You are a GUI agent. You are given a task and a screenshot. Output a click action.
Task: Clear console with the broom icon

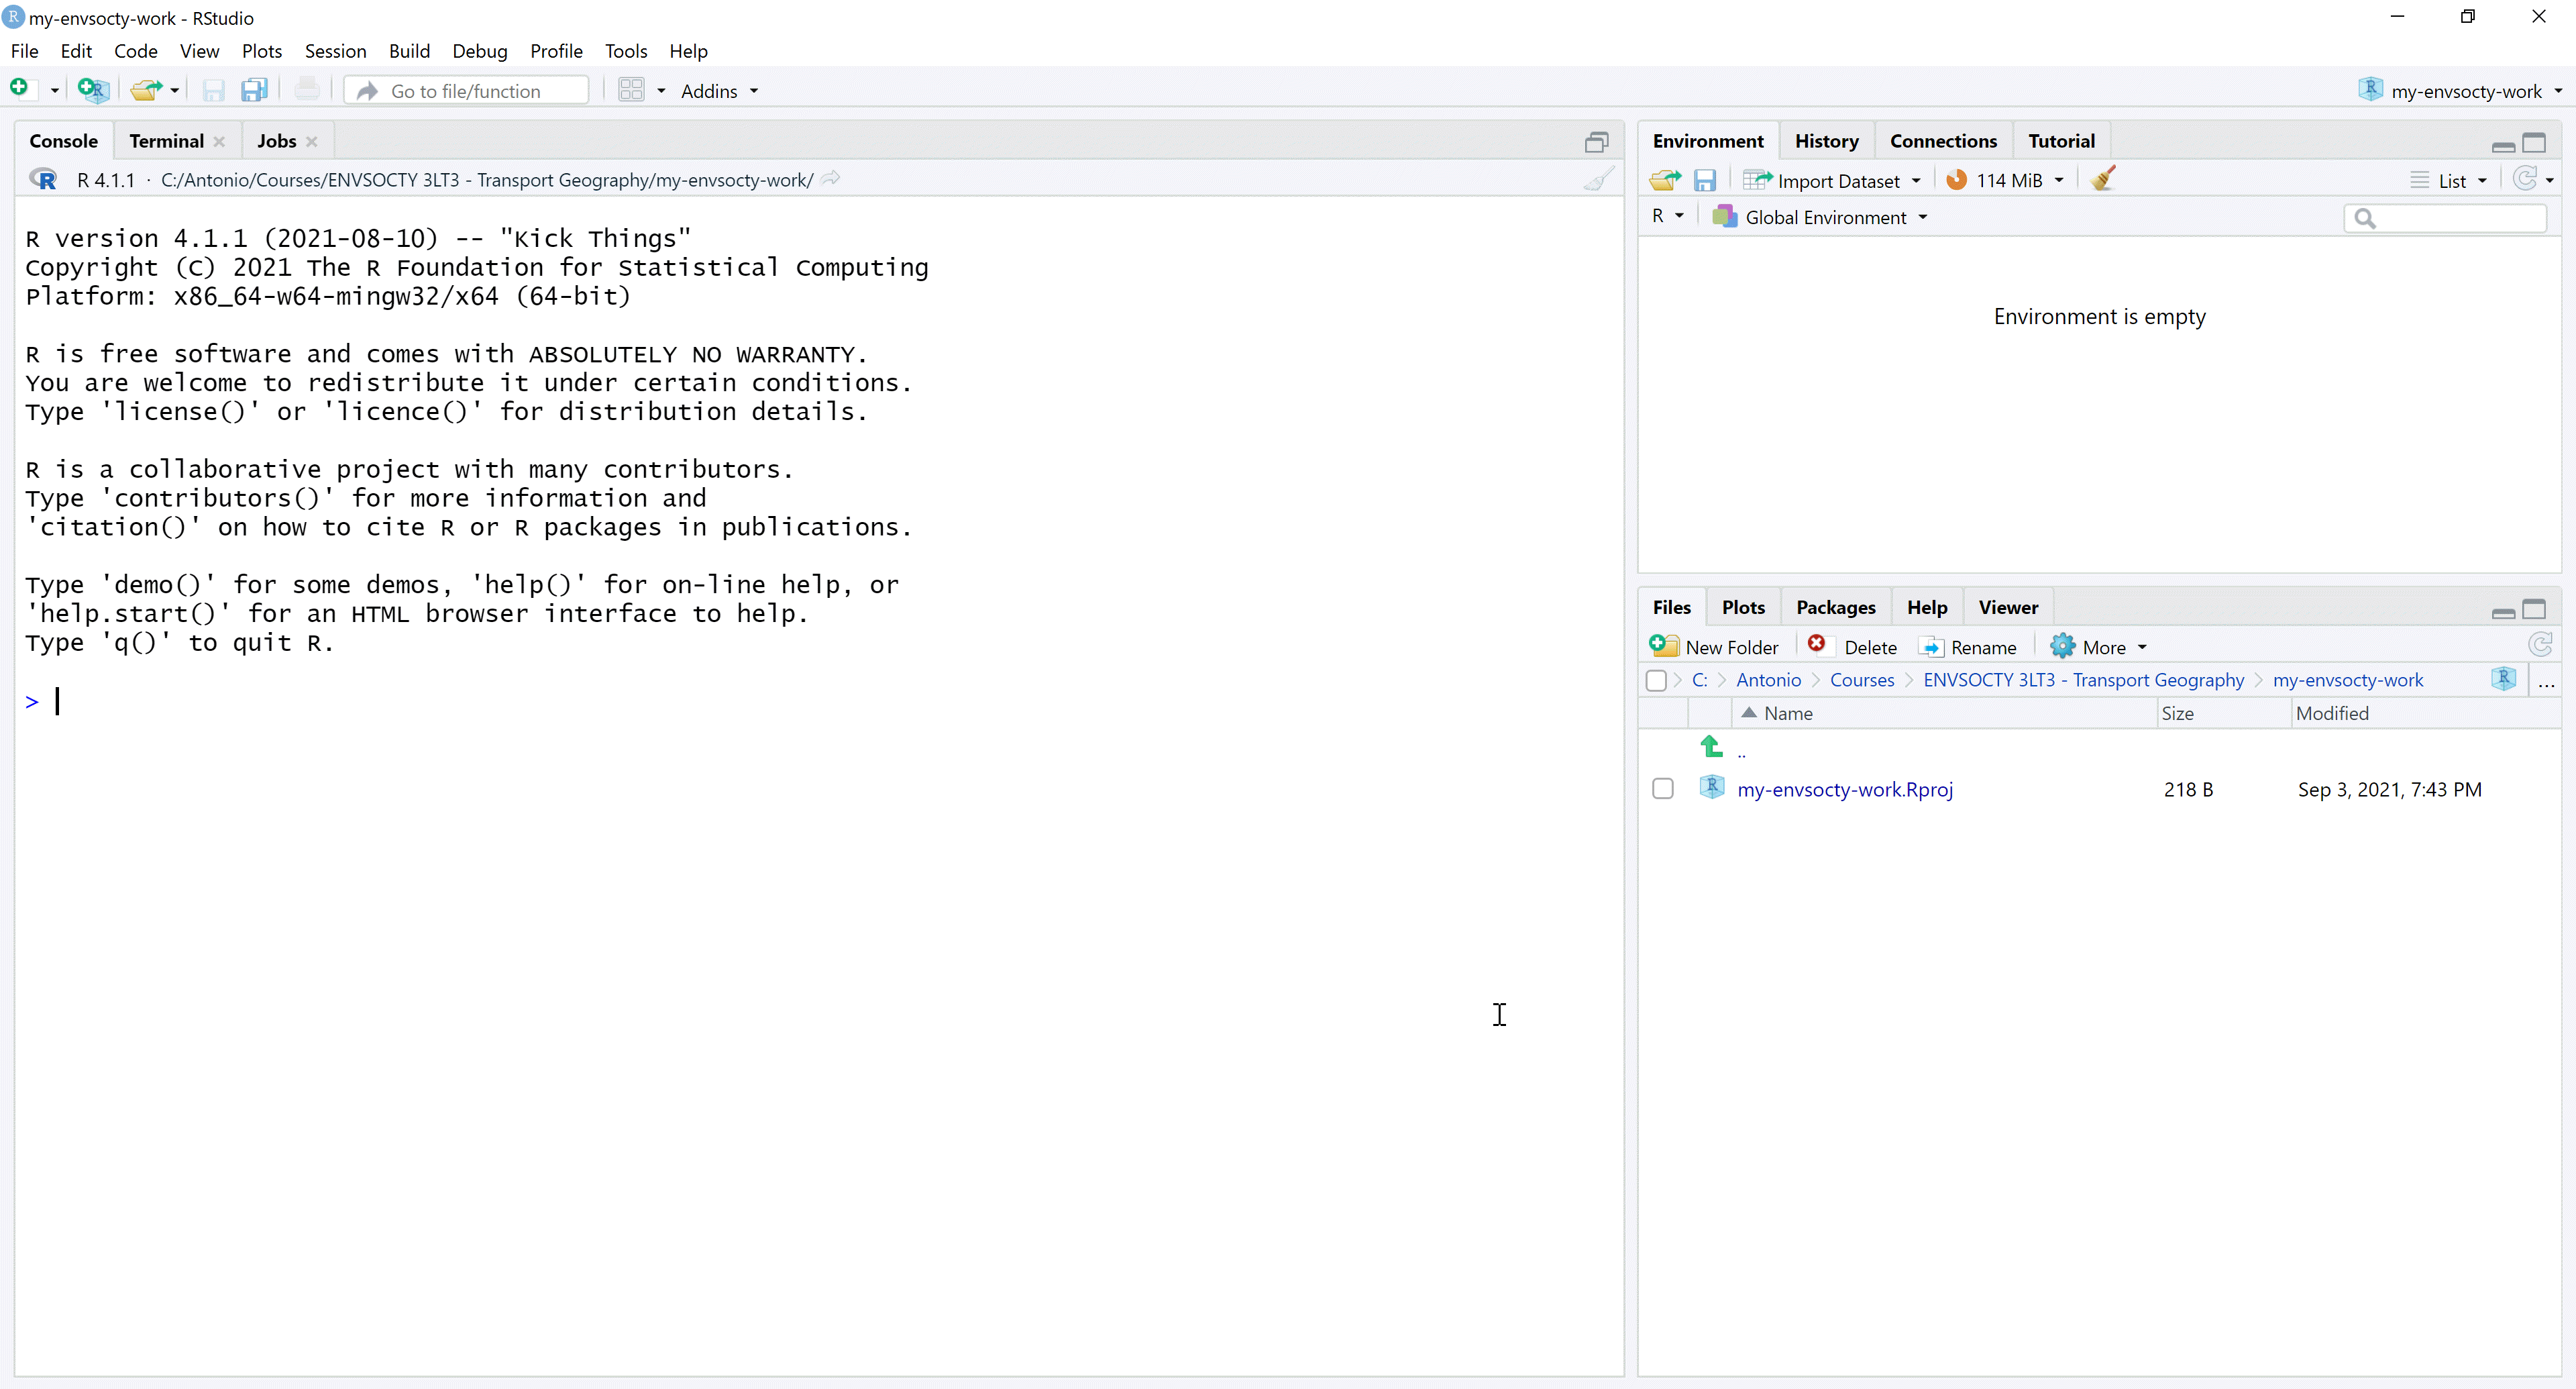pos(1598,180)
